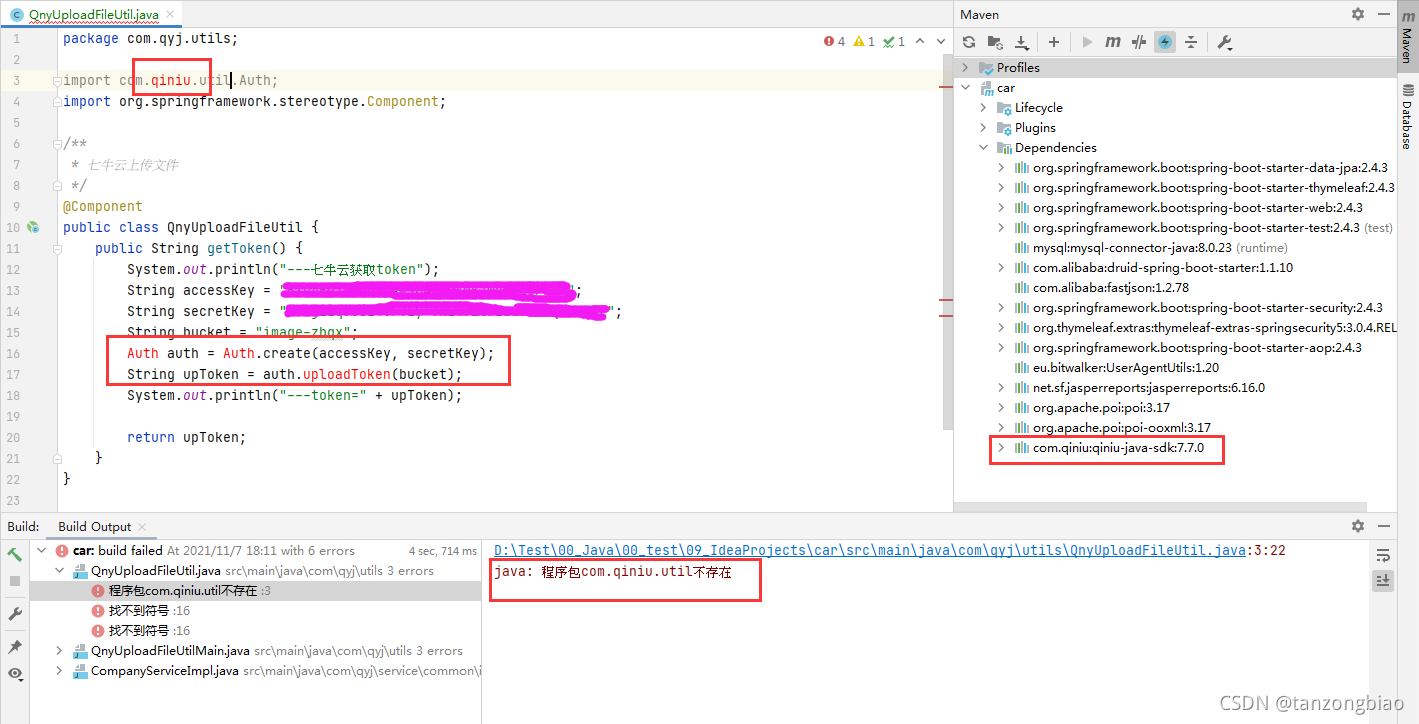
Task: Open Maven settings via wrench icon
Action: [x=1226, y=41]
